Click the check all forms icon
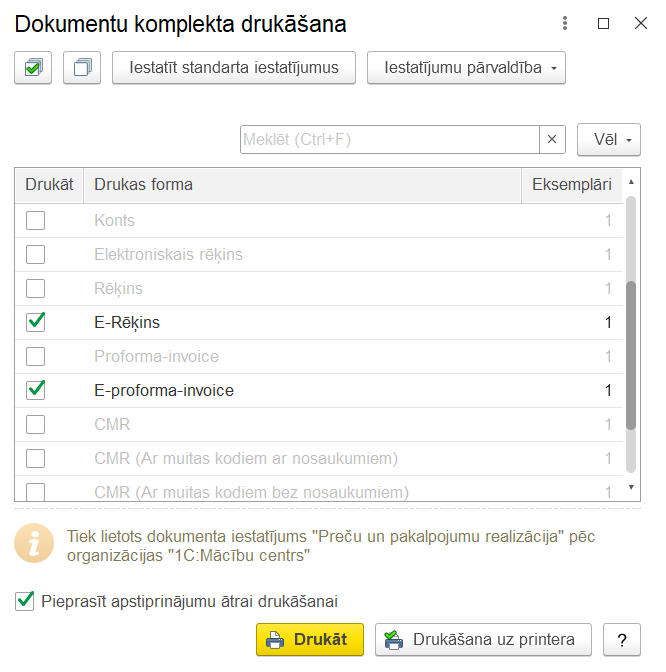Image resolution: width=666 pixels, height=672 pixels. pos(34,68)
